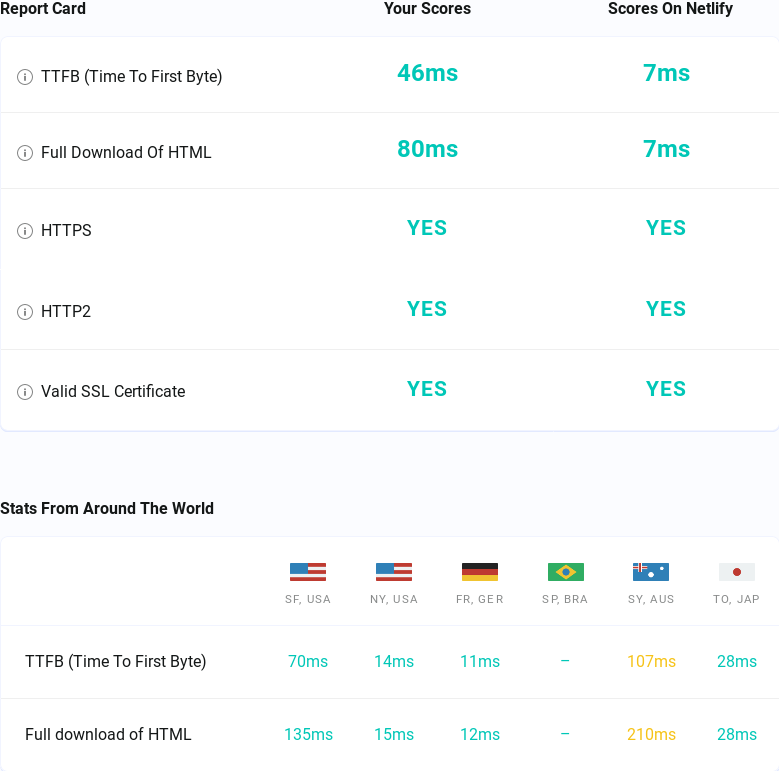Click the 210ms Sydney download value

[x=651, y=734]
